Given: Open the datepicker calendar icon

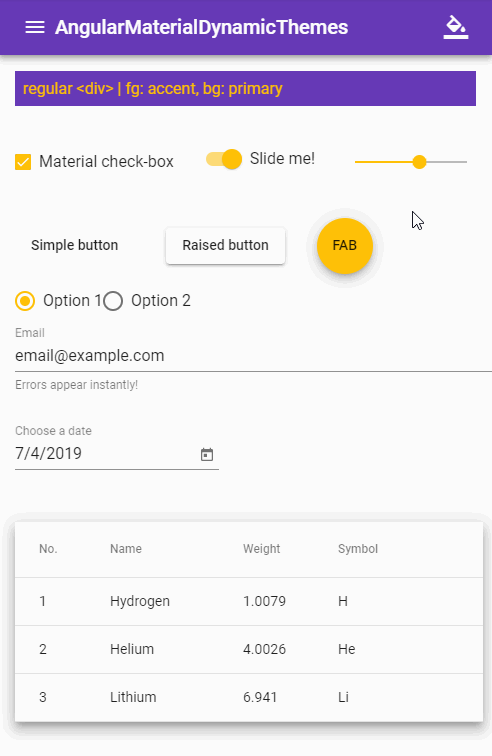Looking at the screenshot, I should point(207,454).
